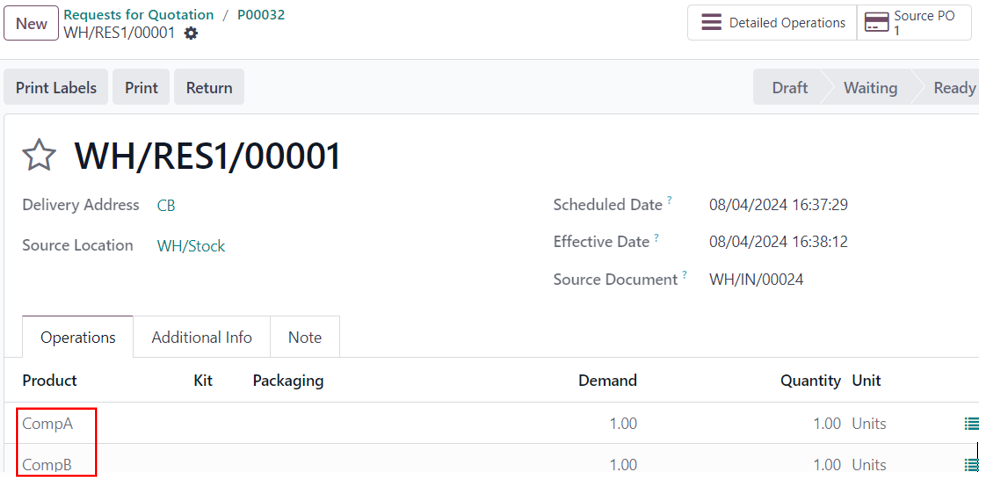The width and height of the screenshot is (995, 478).
Task: Click the Source PO card icon
Action: tap(876, 23)
